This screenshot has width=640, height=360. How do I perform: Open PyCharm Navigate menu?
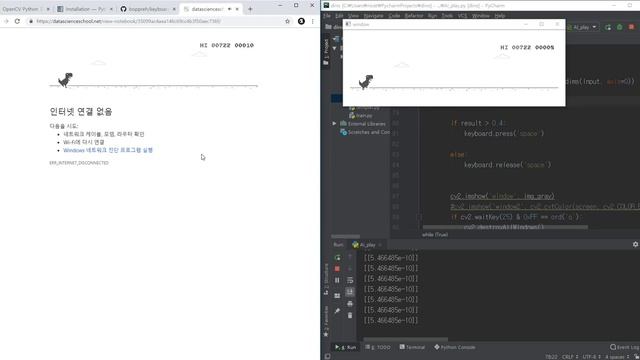tap(373, 16)
